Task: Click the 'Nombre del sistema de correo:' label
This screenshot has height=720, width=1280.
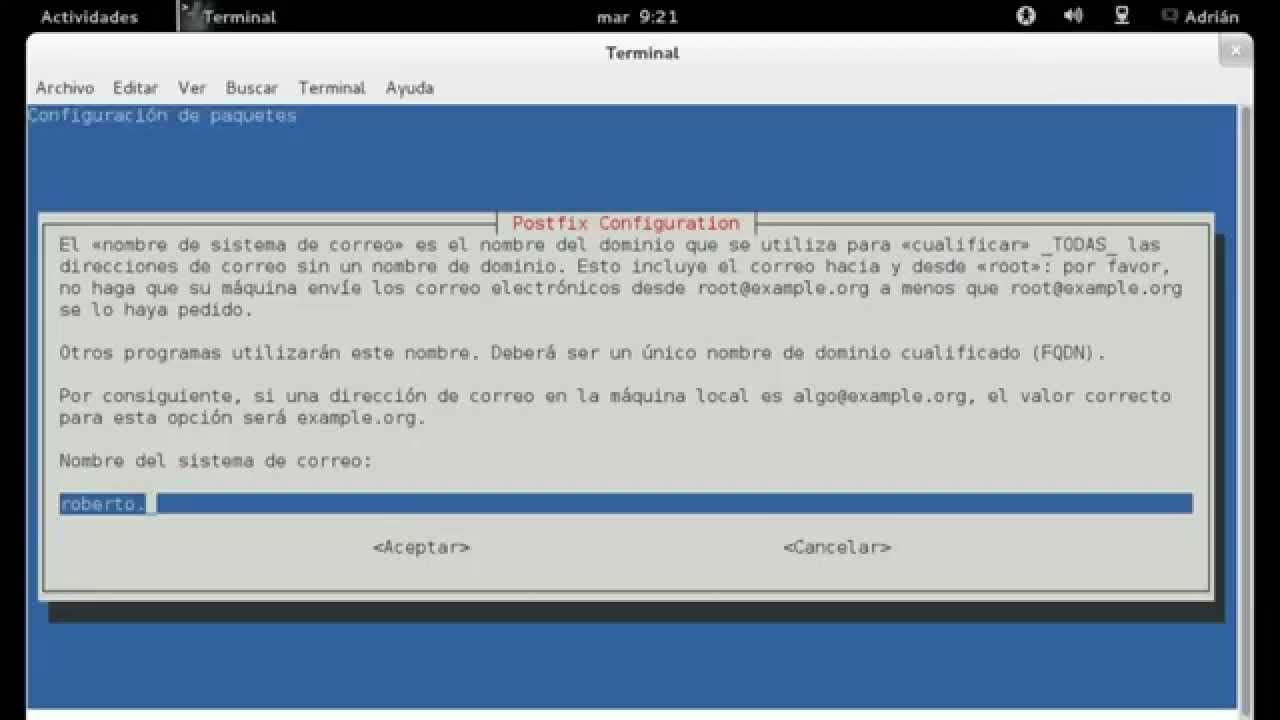Action: pyautogui.click(x=215, y=461)
